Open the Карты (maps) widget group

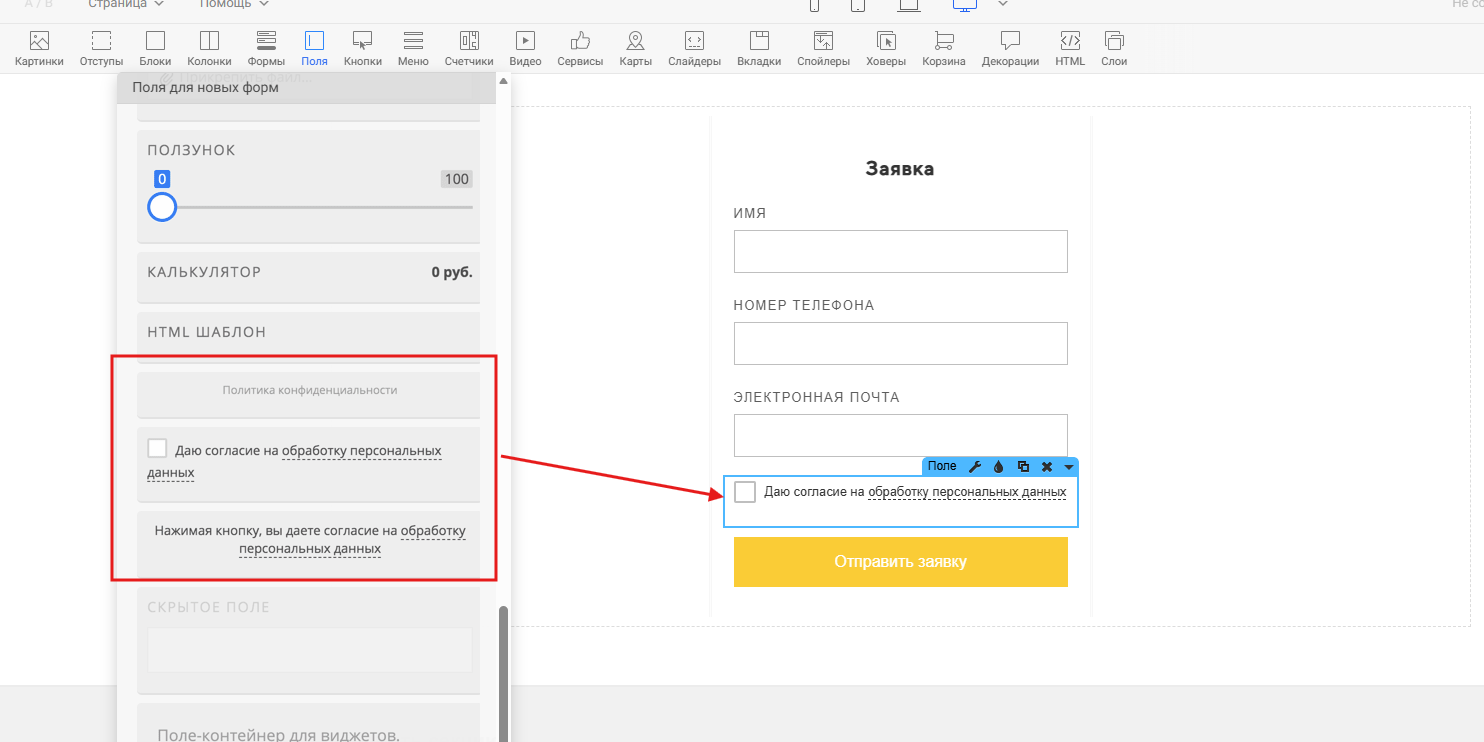click(x=635, y=49)
